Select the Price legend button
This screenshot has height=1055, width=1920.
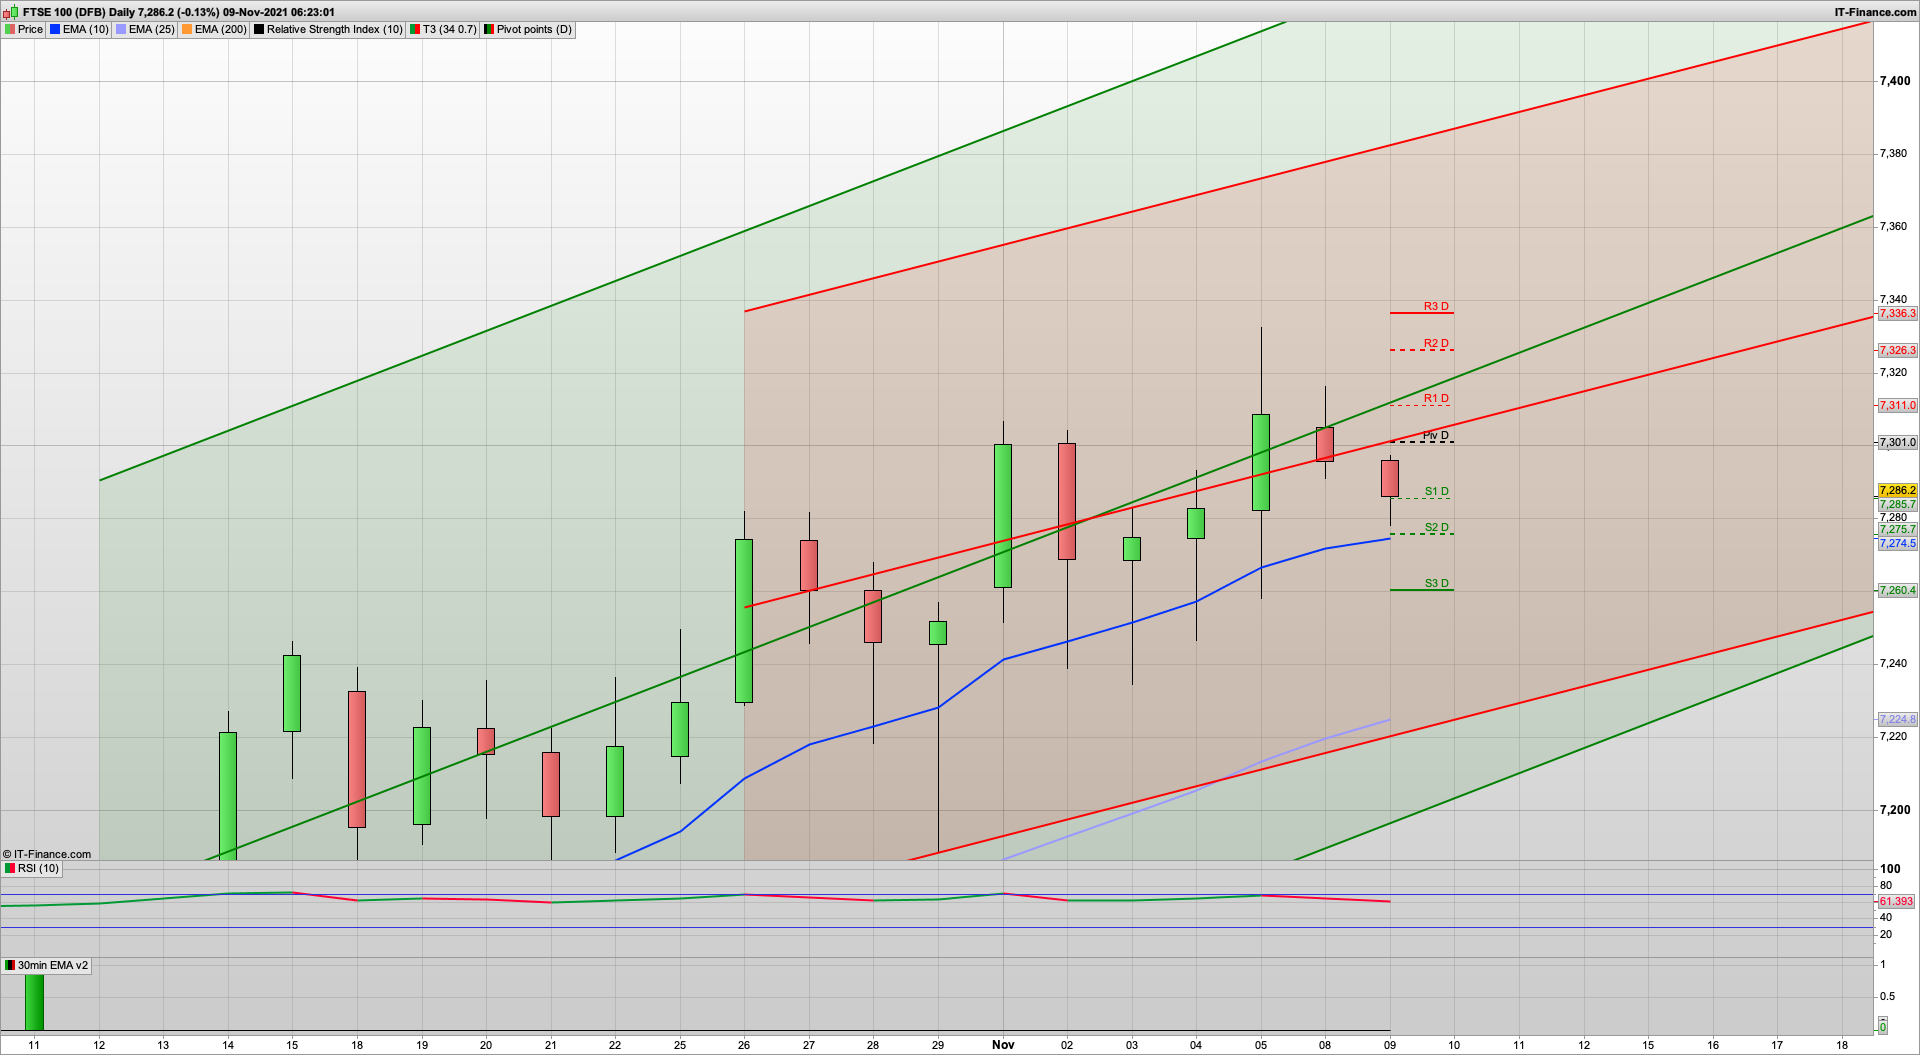click(24, 29)
